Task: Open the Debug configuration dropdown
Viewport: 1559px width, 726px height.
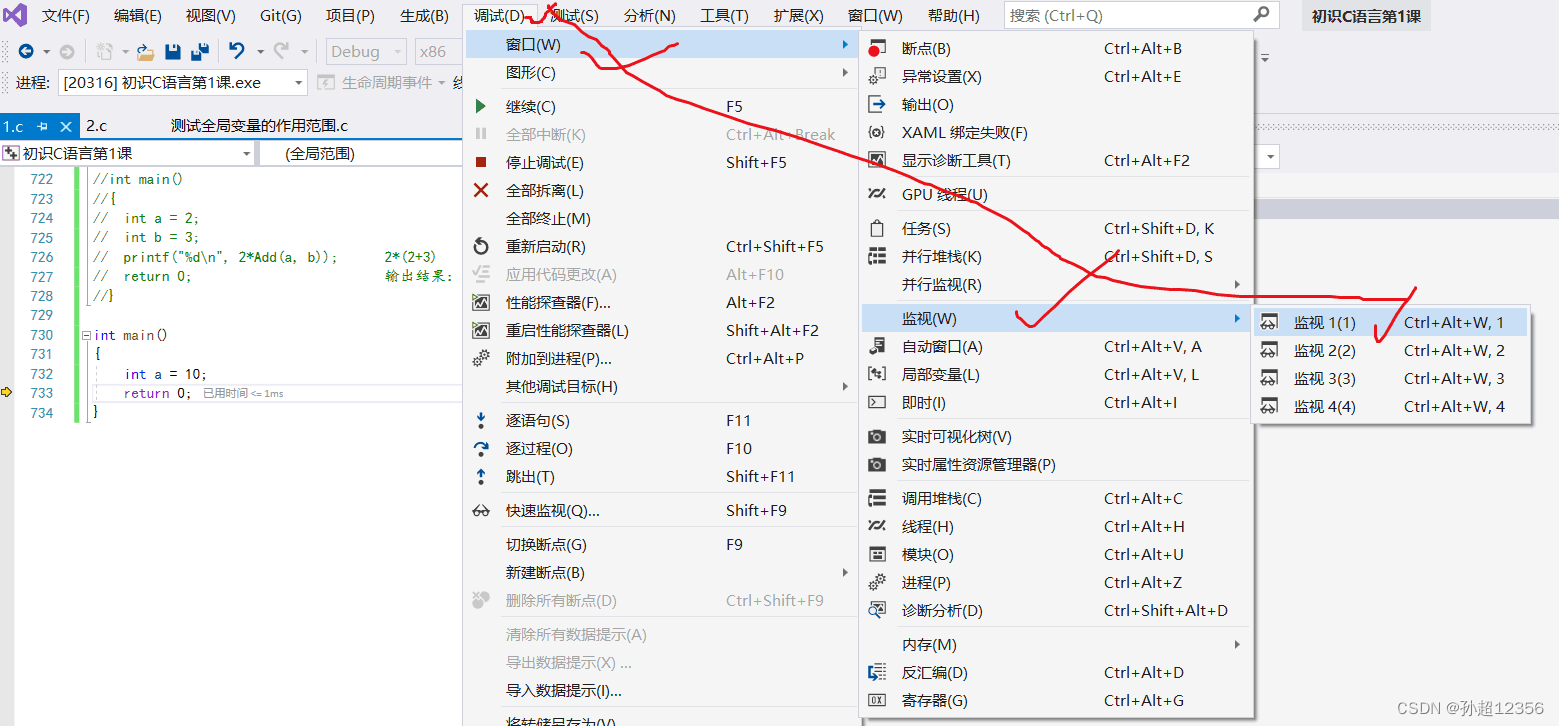Action: click(x=367, y=52)
